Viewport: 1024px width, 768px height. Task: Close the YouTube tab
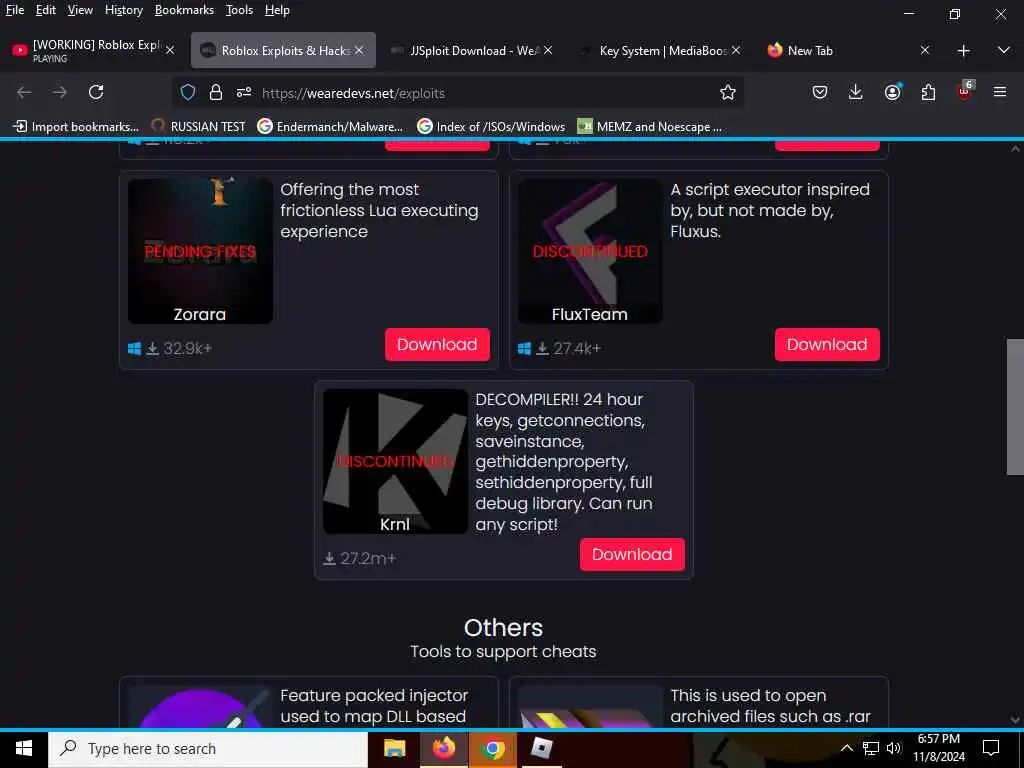tap(170, 50)
